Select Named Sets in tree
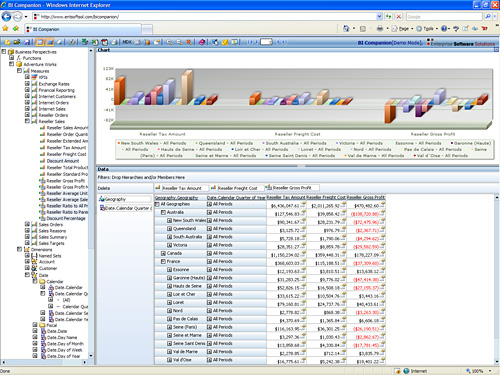Screen dimensions: 500x375 pos(50,256)
